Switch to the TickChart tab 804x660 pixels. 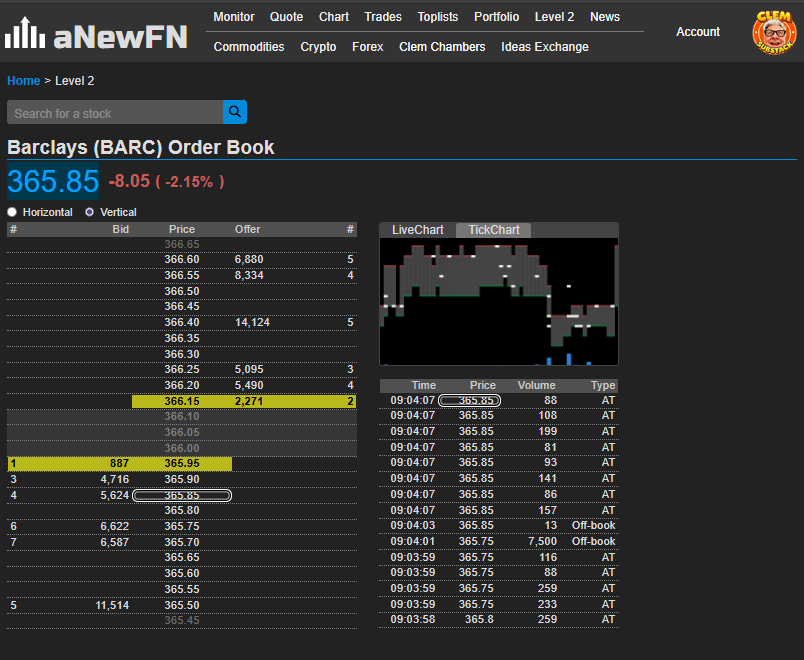(494, 230)
